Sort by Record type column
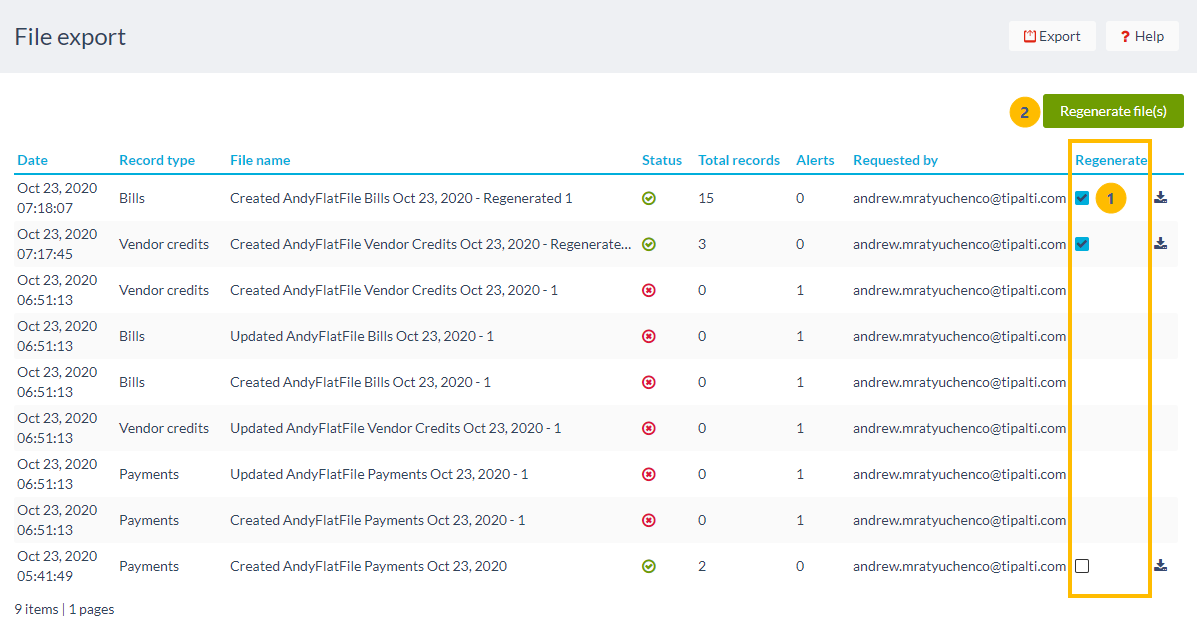This screenshot has width=1197, height=627. click(x=156, y=160)
